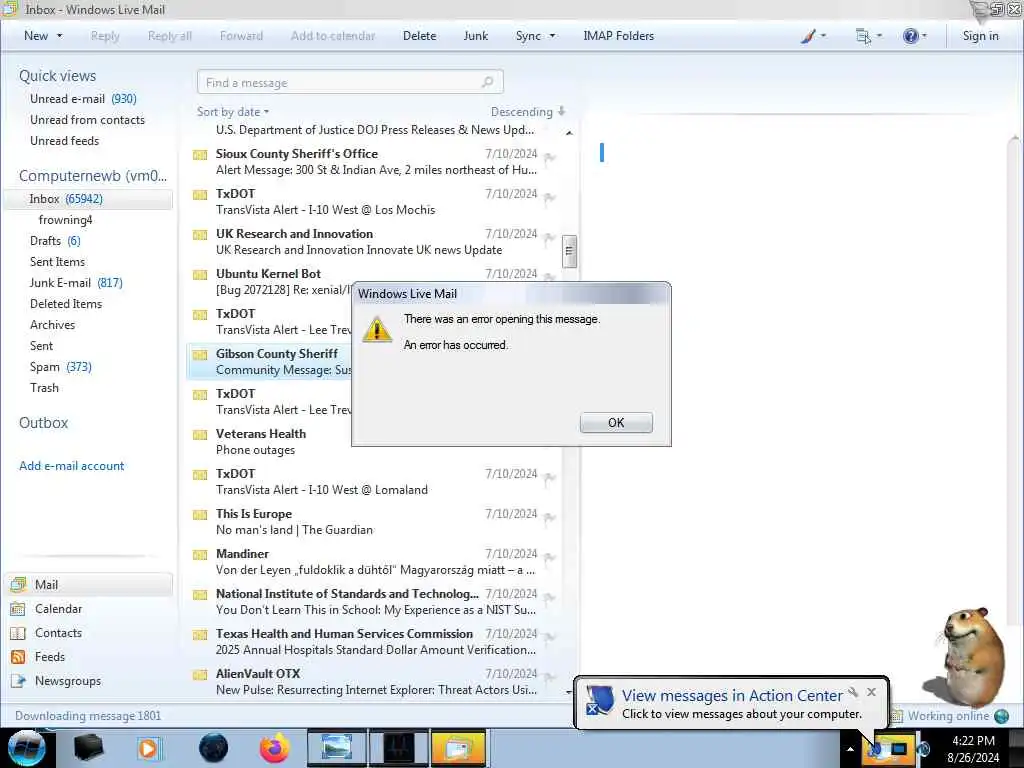The width and height of the screenshot is (1024, 768).
Task: Click the search magnifier icon
Action: (x=487, y=82)
